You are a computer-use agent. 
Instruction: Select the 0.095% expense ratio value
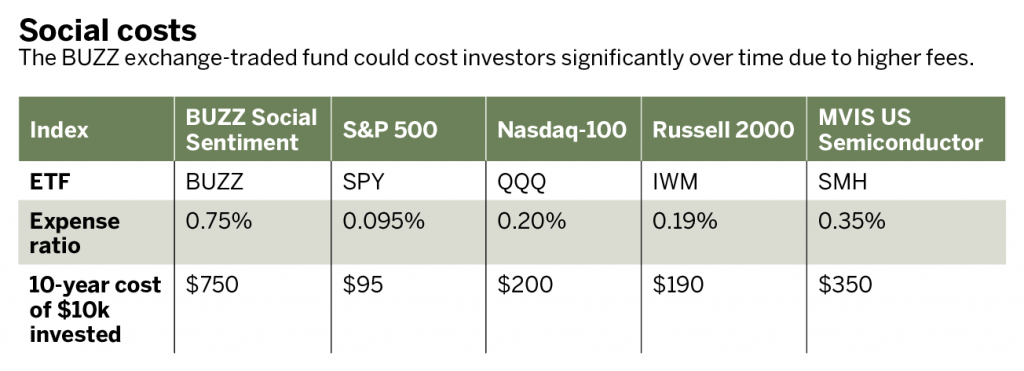[x=383, y=221]
